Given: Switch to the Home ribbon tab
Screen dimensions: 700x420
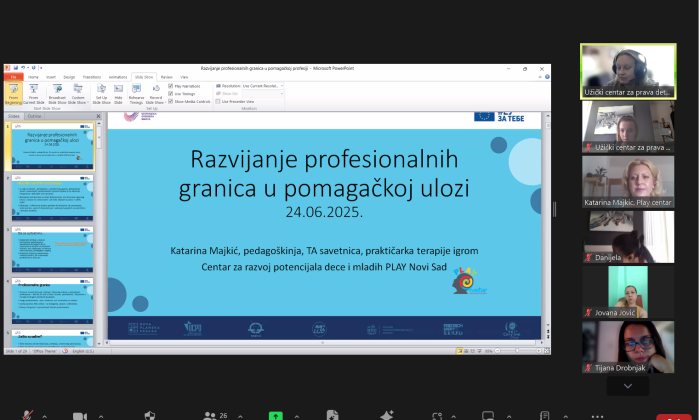Looking at the screenshot, I should point(33,77).
